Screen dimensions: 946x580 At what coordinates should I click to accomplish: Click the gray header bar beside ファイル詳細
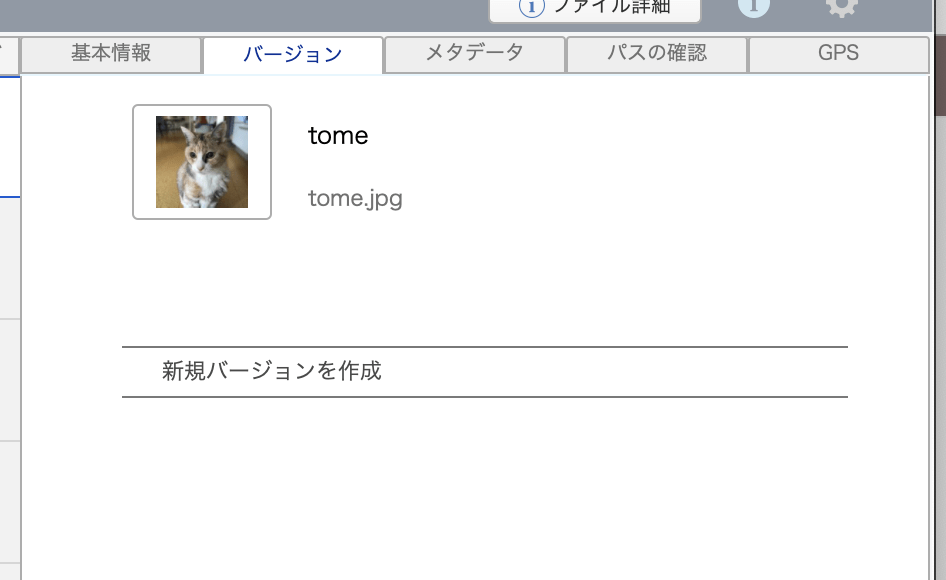(x=241, y=15)
